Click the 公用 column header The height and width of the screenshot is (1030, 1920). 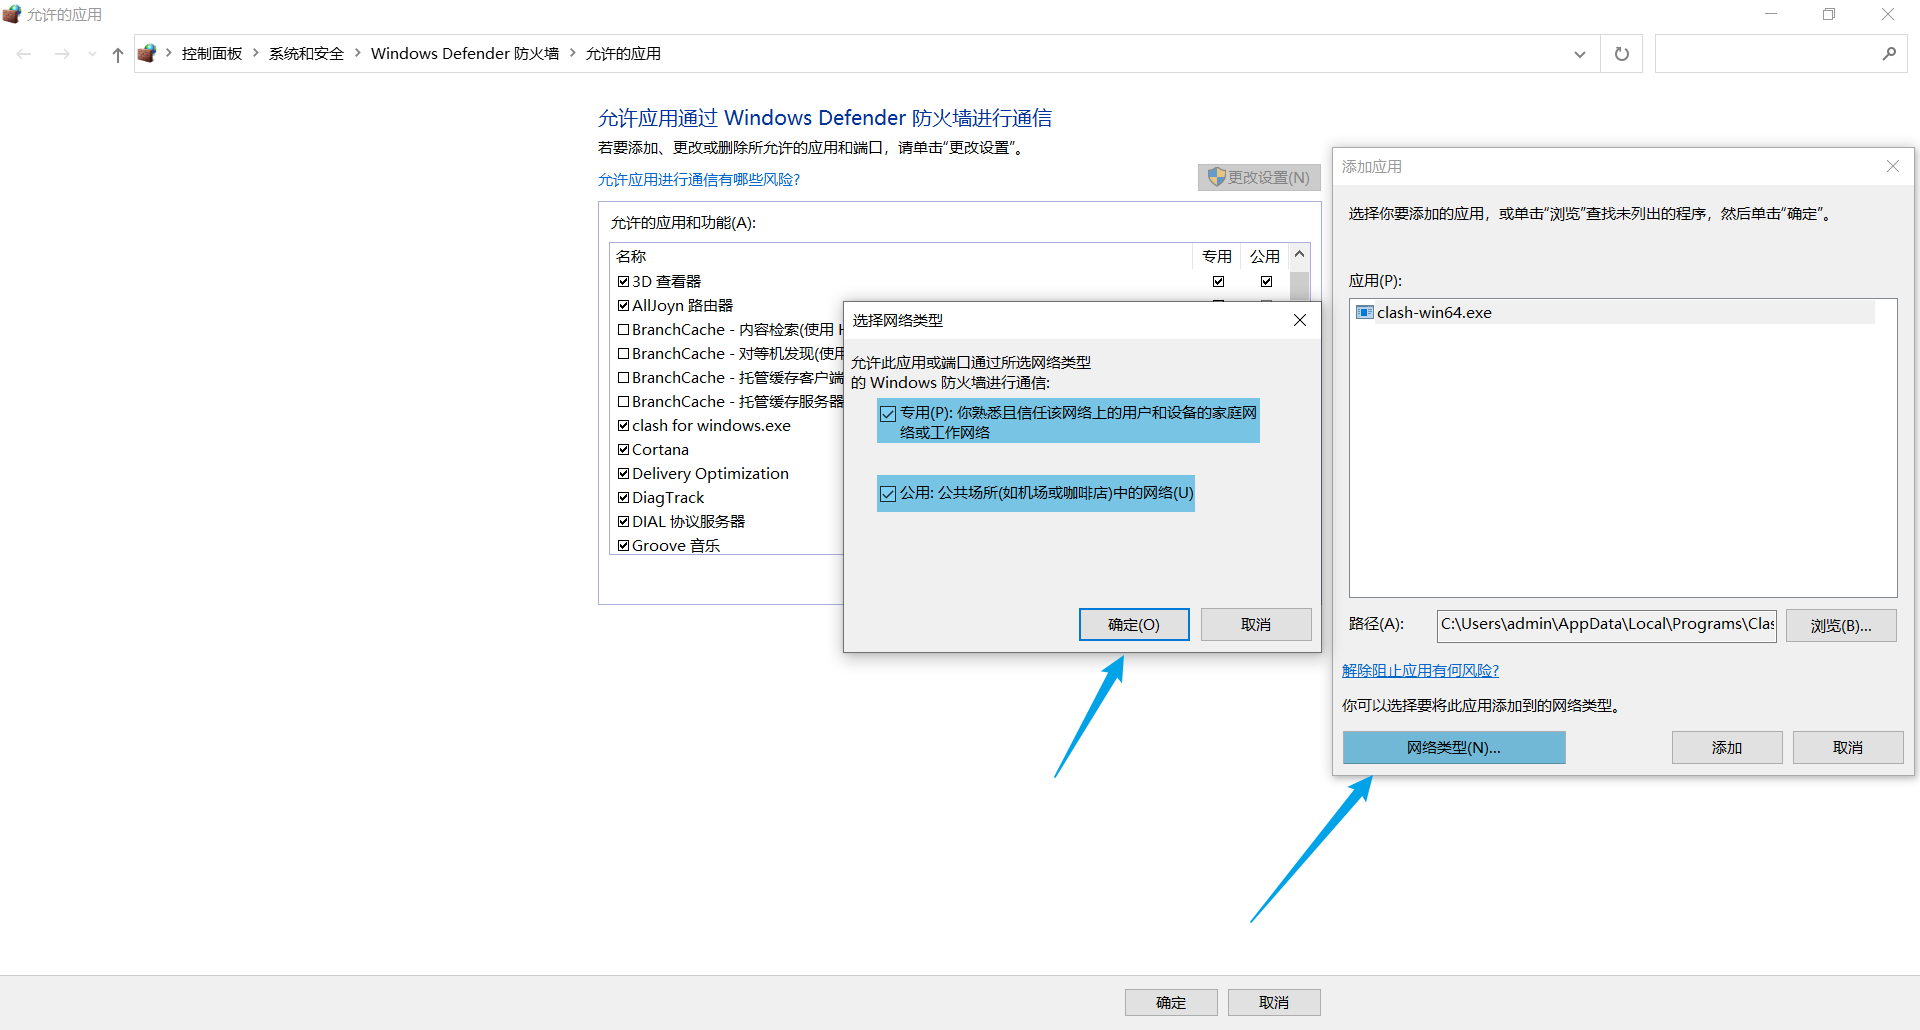(x=1265, y=257)
